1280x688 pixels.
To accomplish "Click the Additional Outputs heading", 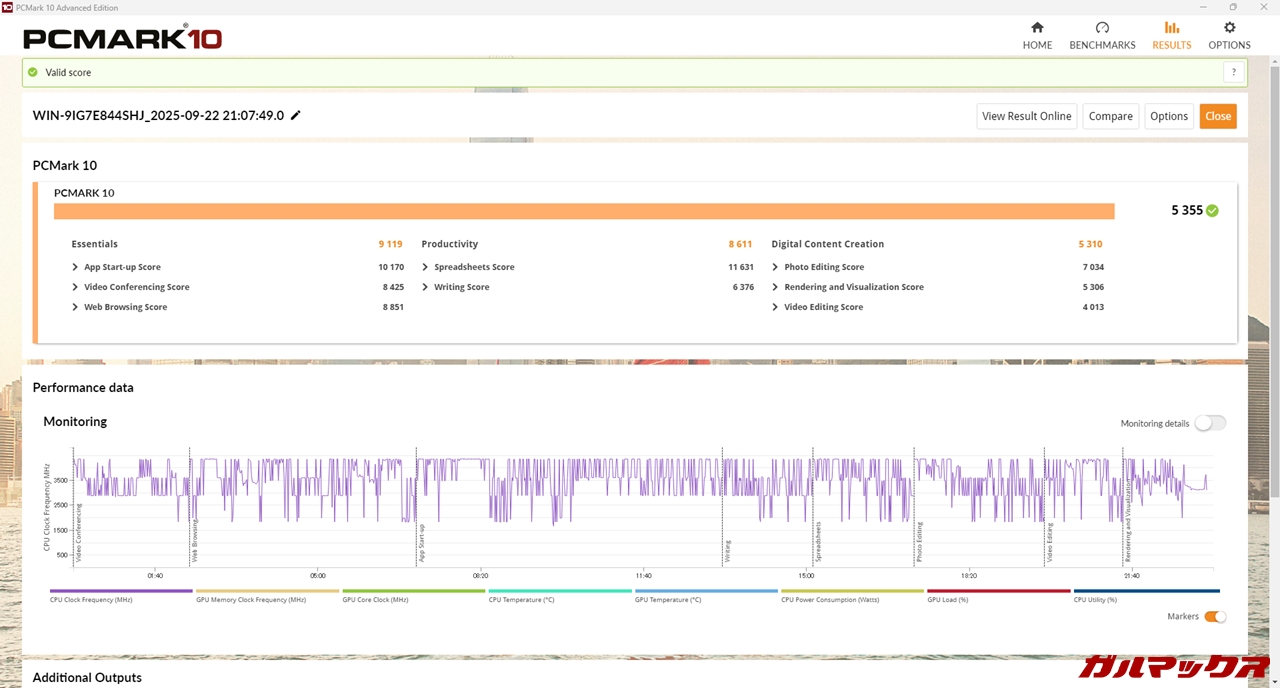I will (x=87, y=678).
